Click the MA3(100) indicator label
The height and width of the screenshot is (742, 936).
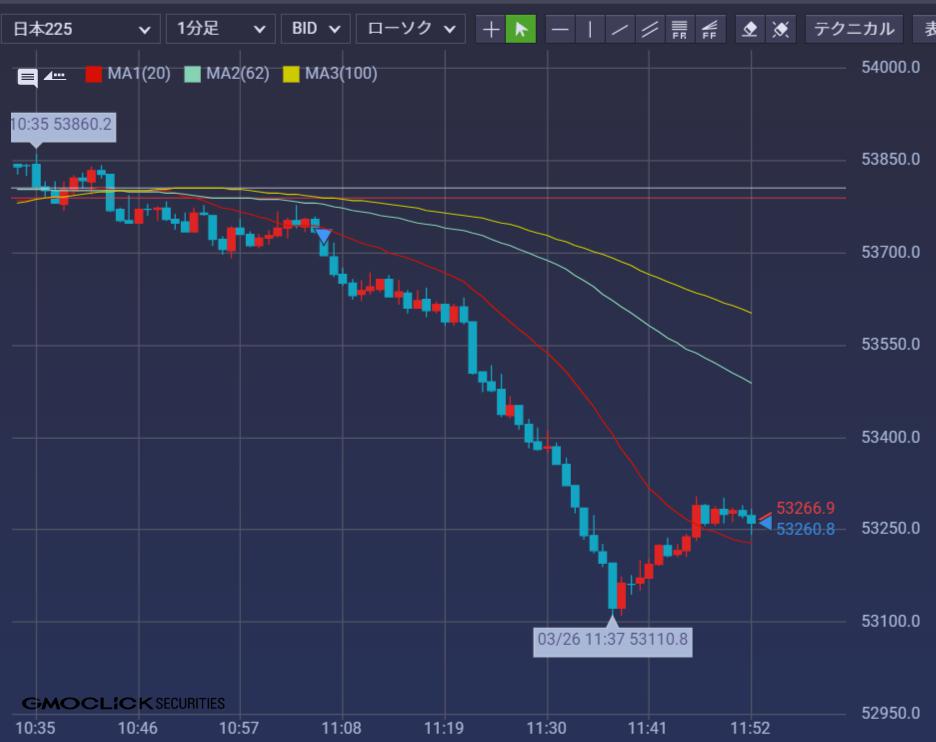(340, 74)
